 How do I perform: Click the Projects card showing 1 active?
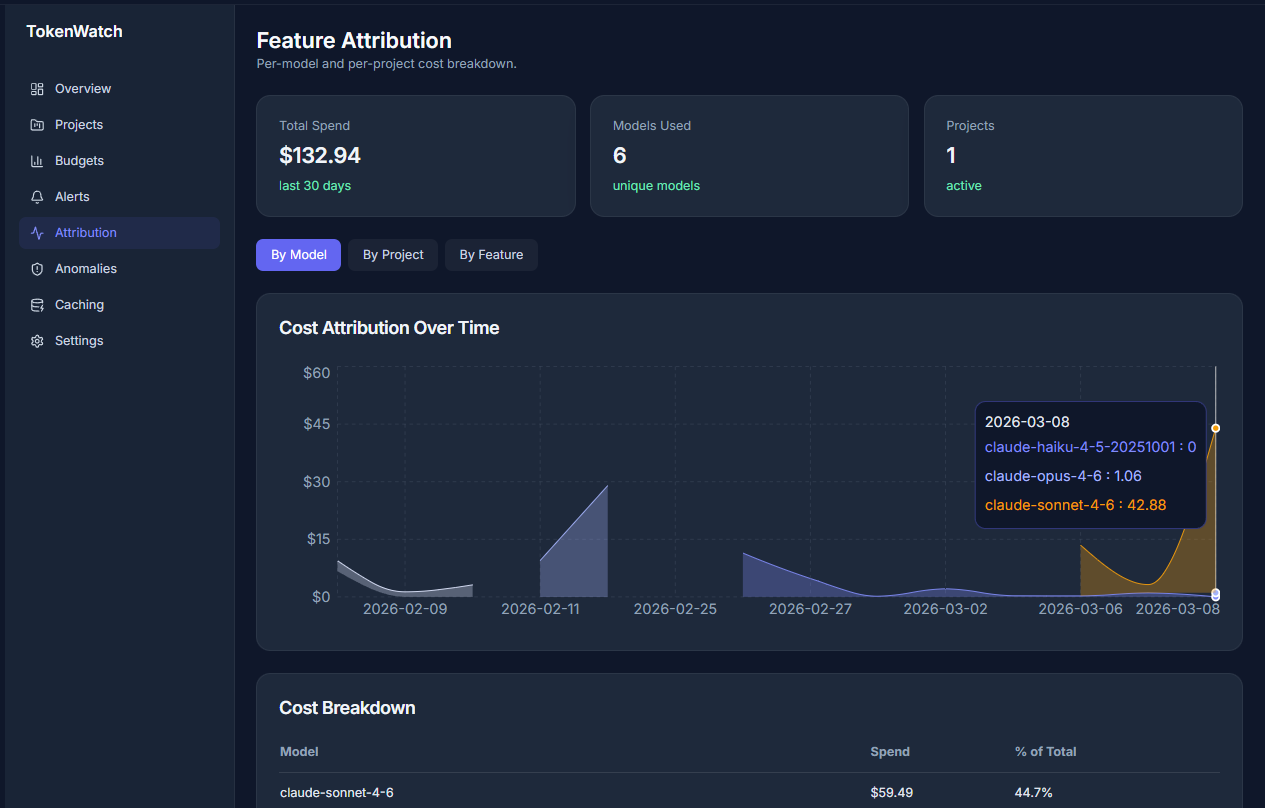[x=1083, y=156]
